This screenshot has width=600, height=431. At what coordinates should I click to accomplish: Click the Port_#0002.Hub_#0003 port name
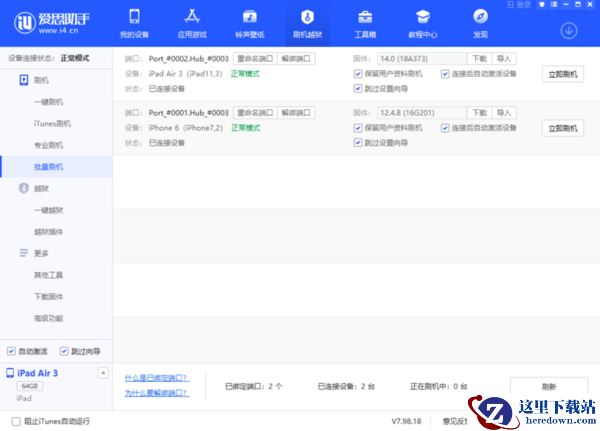click(188, 59)
